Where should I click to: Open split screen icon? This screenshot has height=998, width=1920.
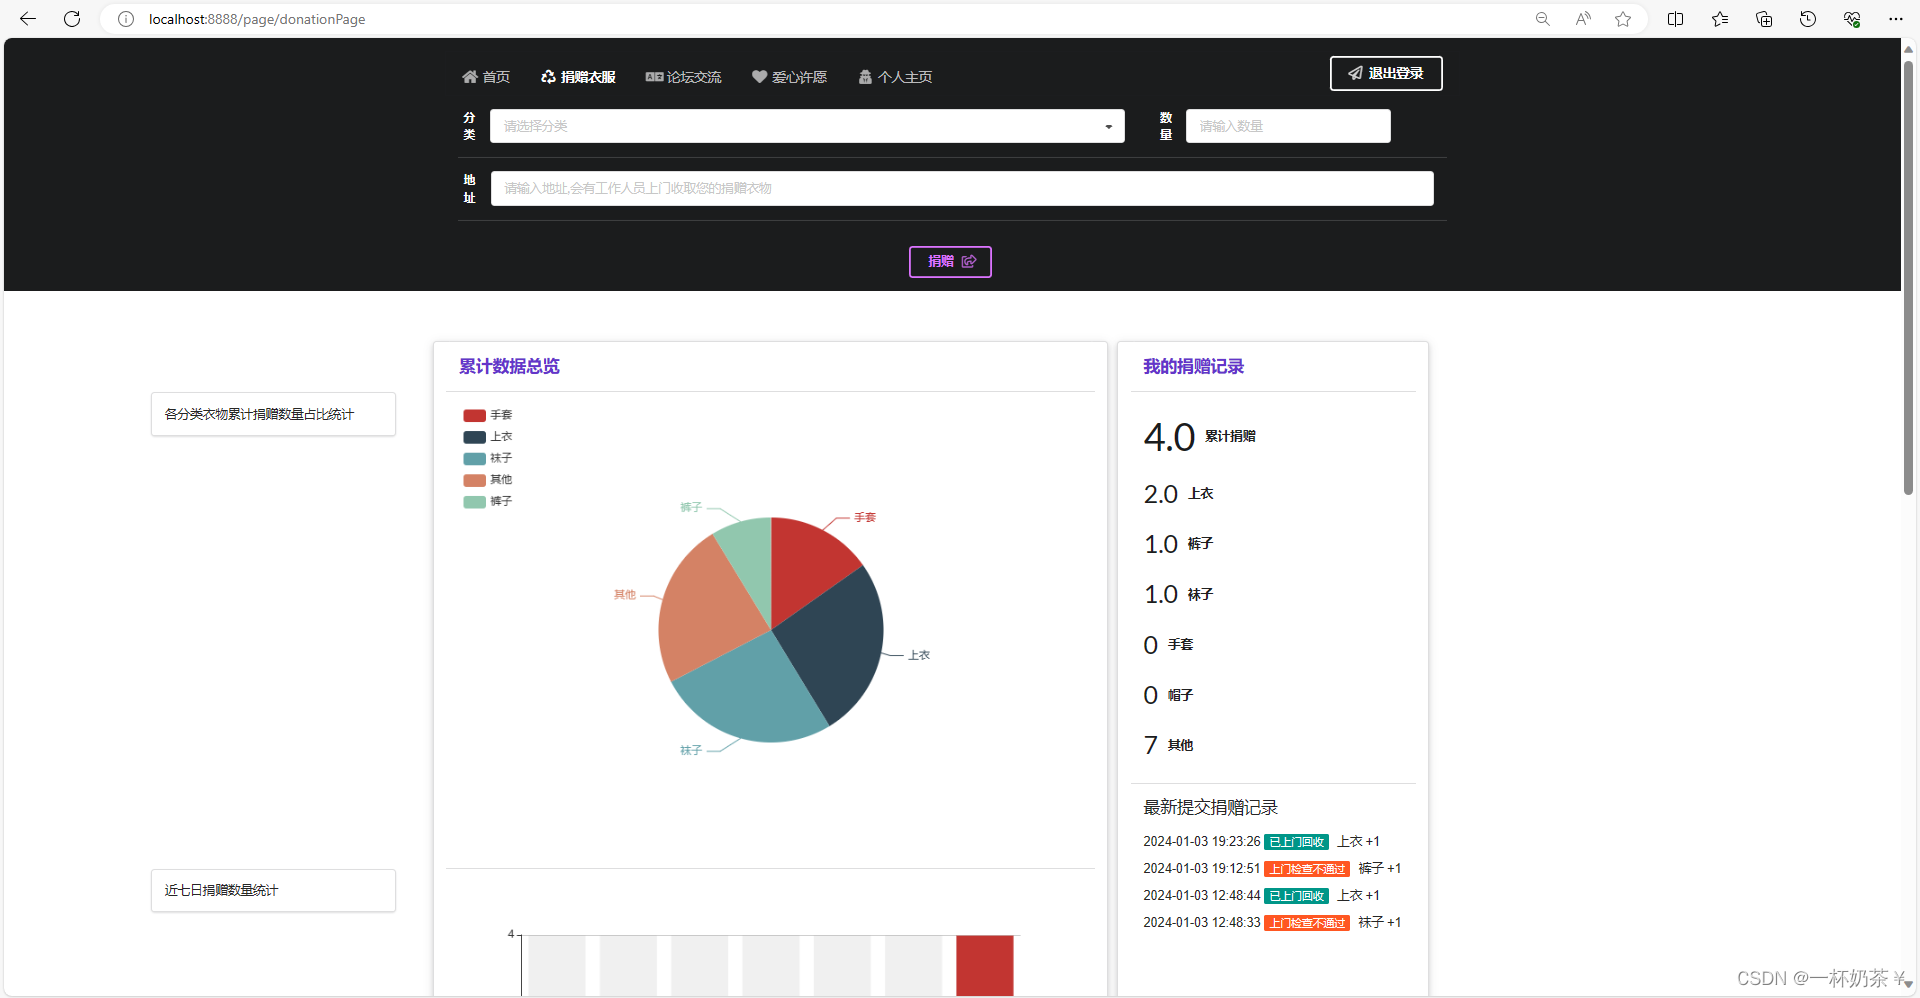point(1676,19)
